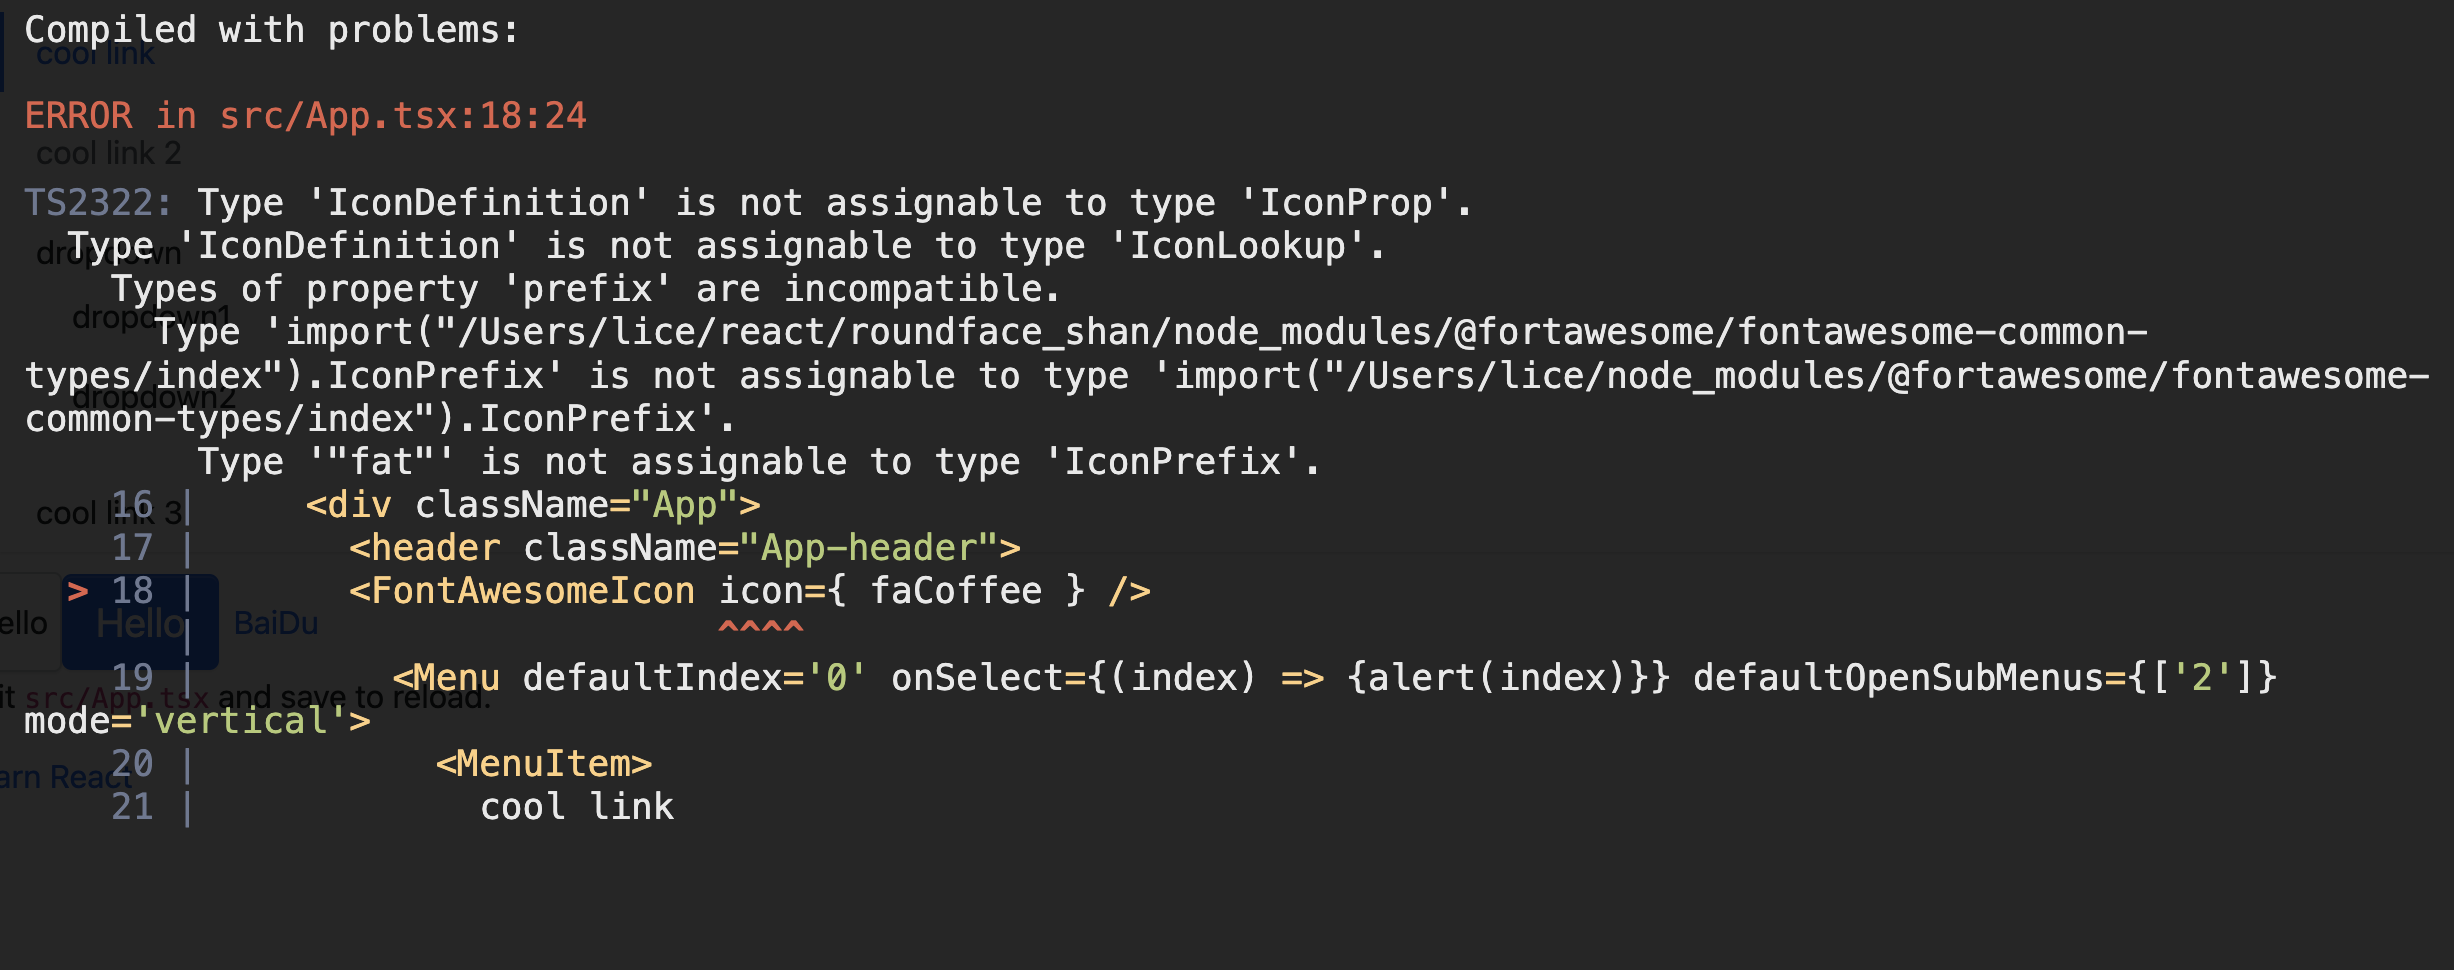This screenshot has height=970, width=2454.
Task: Click the partially visible button at left edge
Action: pyautogui.click(x=24, y=623)
